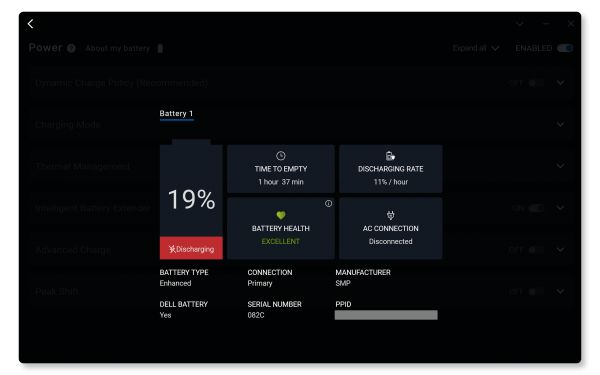Click the Time to Empty clock icon
The image size is (600, 375).
pos(281,156)
